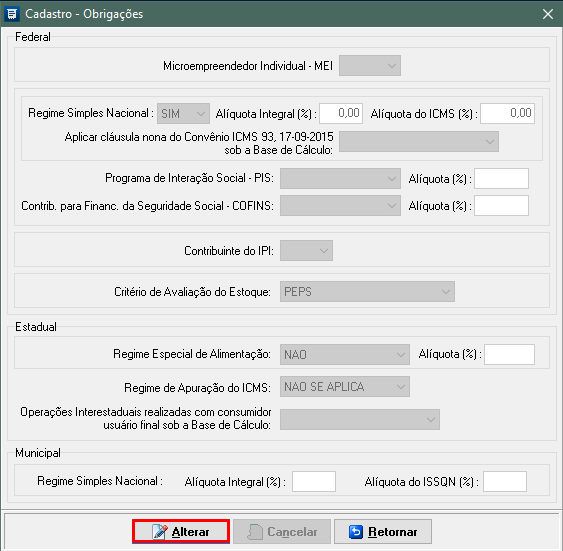Click the PIS Alíquota (%) field
This screenshot has width=563, height=551.
point(501,178)
